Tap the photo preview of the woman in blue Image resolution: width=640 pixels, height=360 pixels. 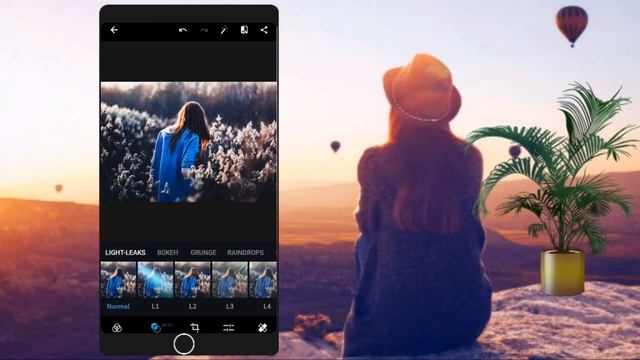pos(189,142)
